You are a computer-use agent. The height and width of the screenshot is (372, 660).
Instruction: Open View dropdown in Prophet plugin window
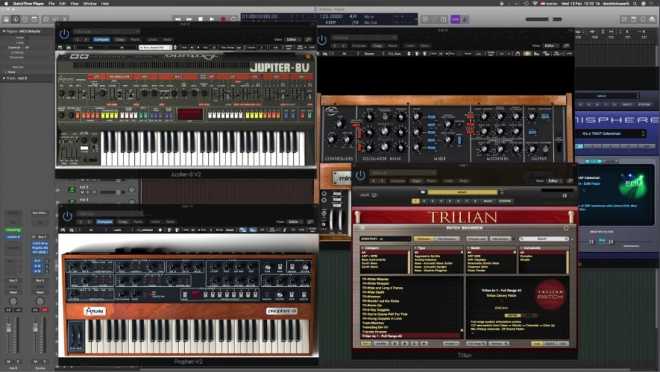tap(294, 222)
